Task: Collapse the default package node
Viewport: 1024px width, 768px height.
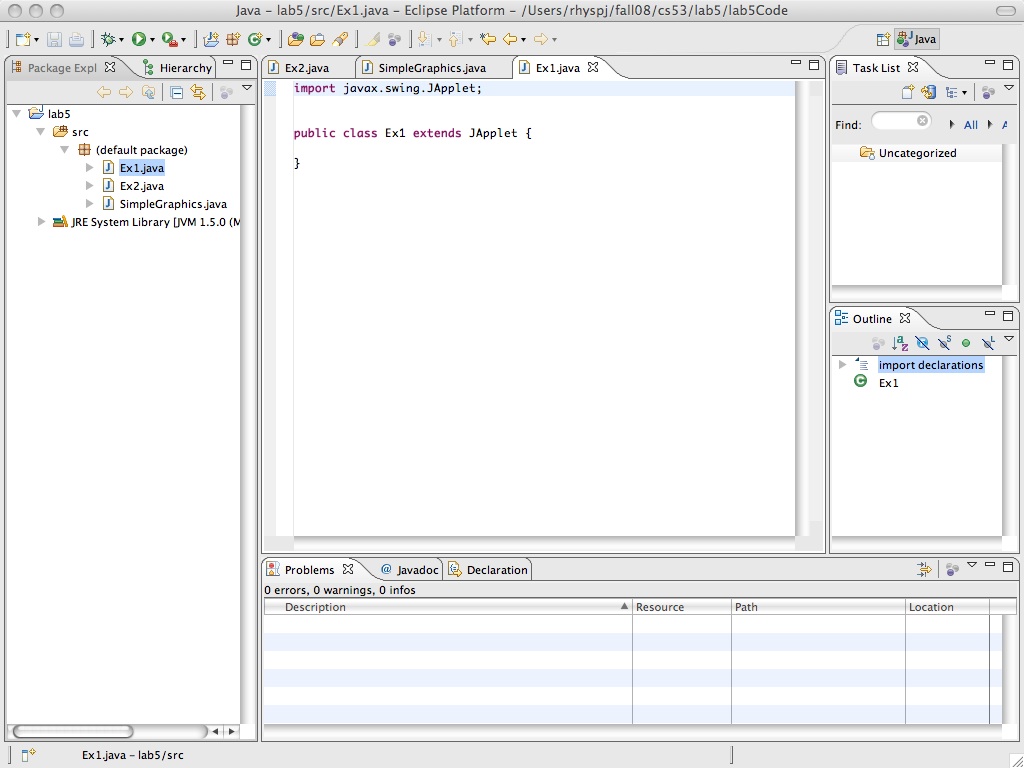Action: [x=65, y=150]
